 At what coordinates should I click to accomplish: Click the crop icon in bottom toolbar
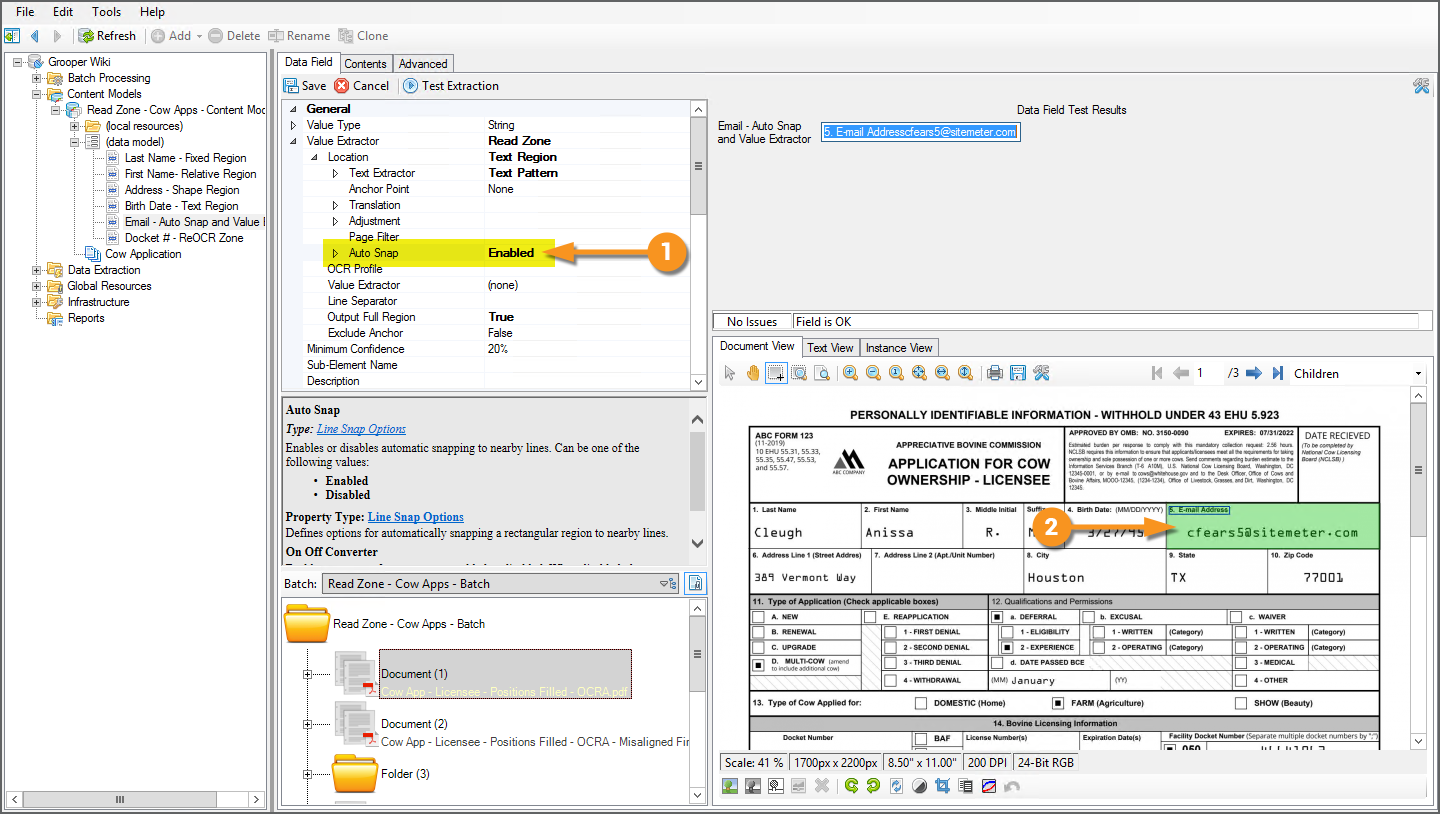pyautogui.click(x=942, y=786)
